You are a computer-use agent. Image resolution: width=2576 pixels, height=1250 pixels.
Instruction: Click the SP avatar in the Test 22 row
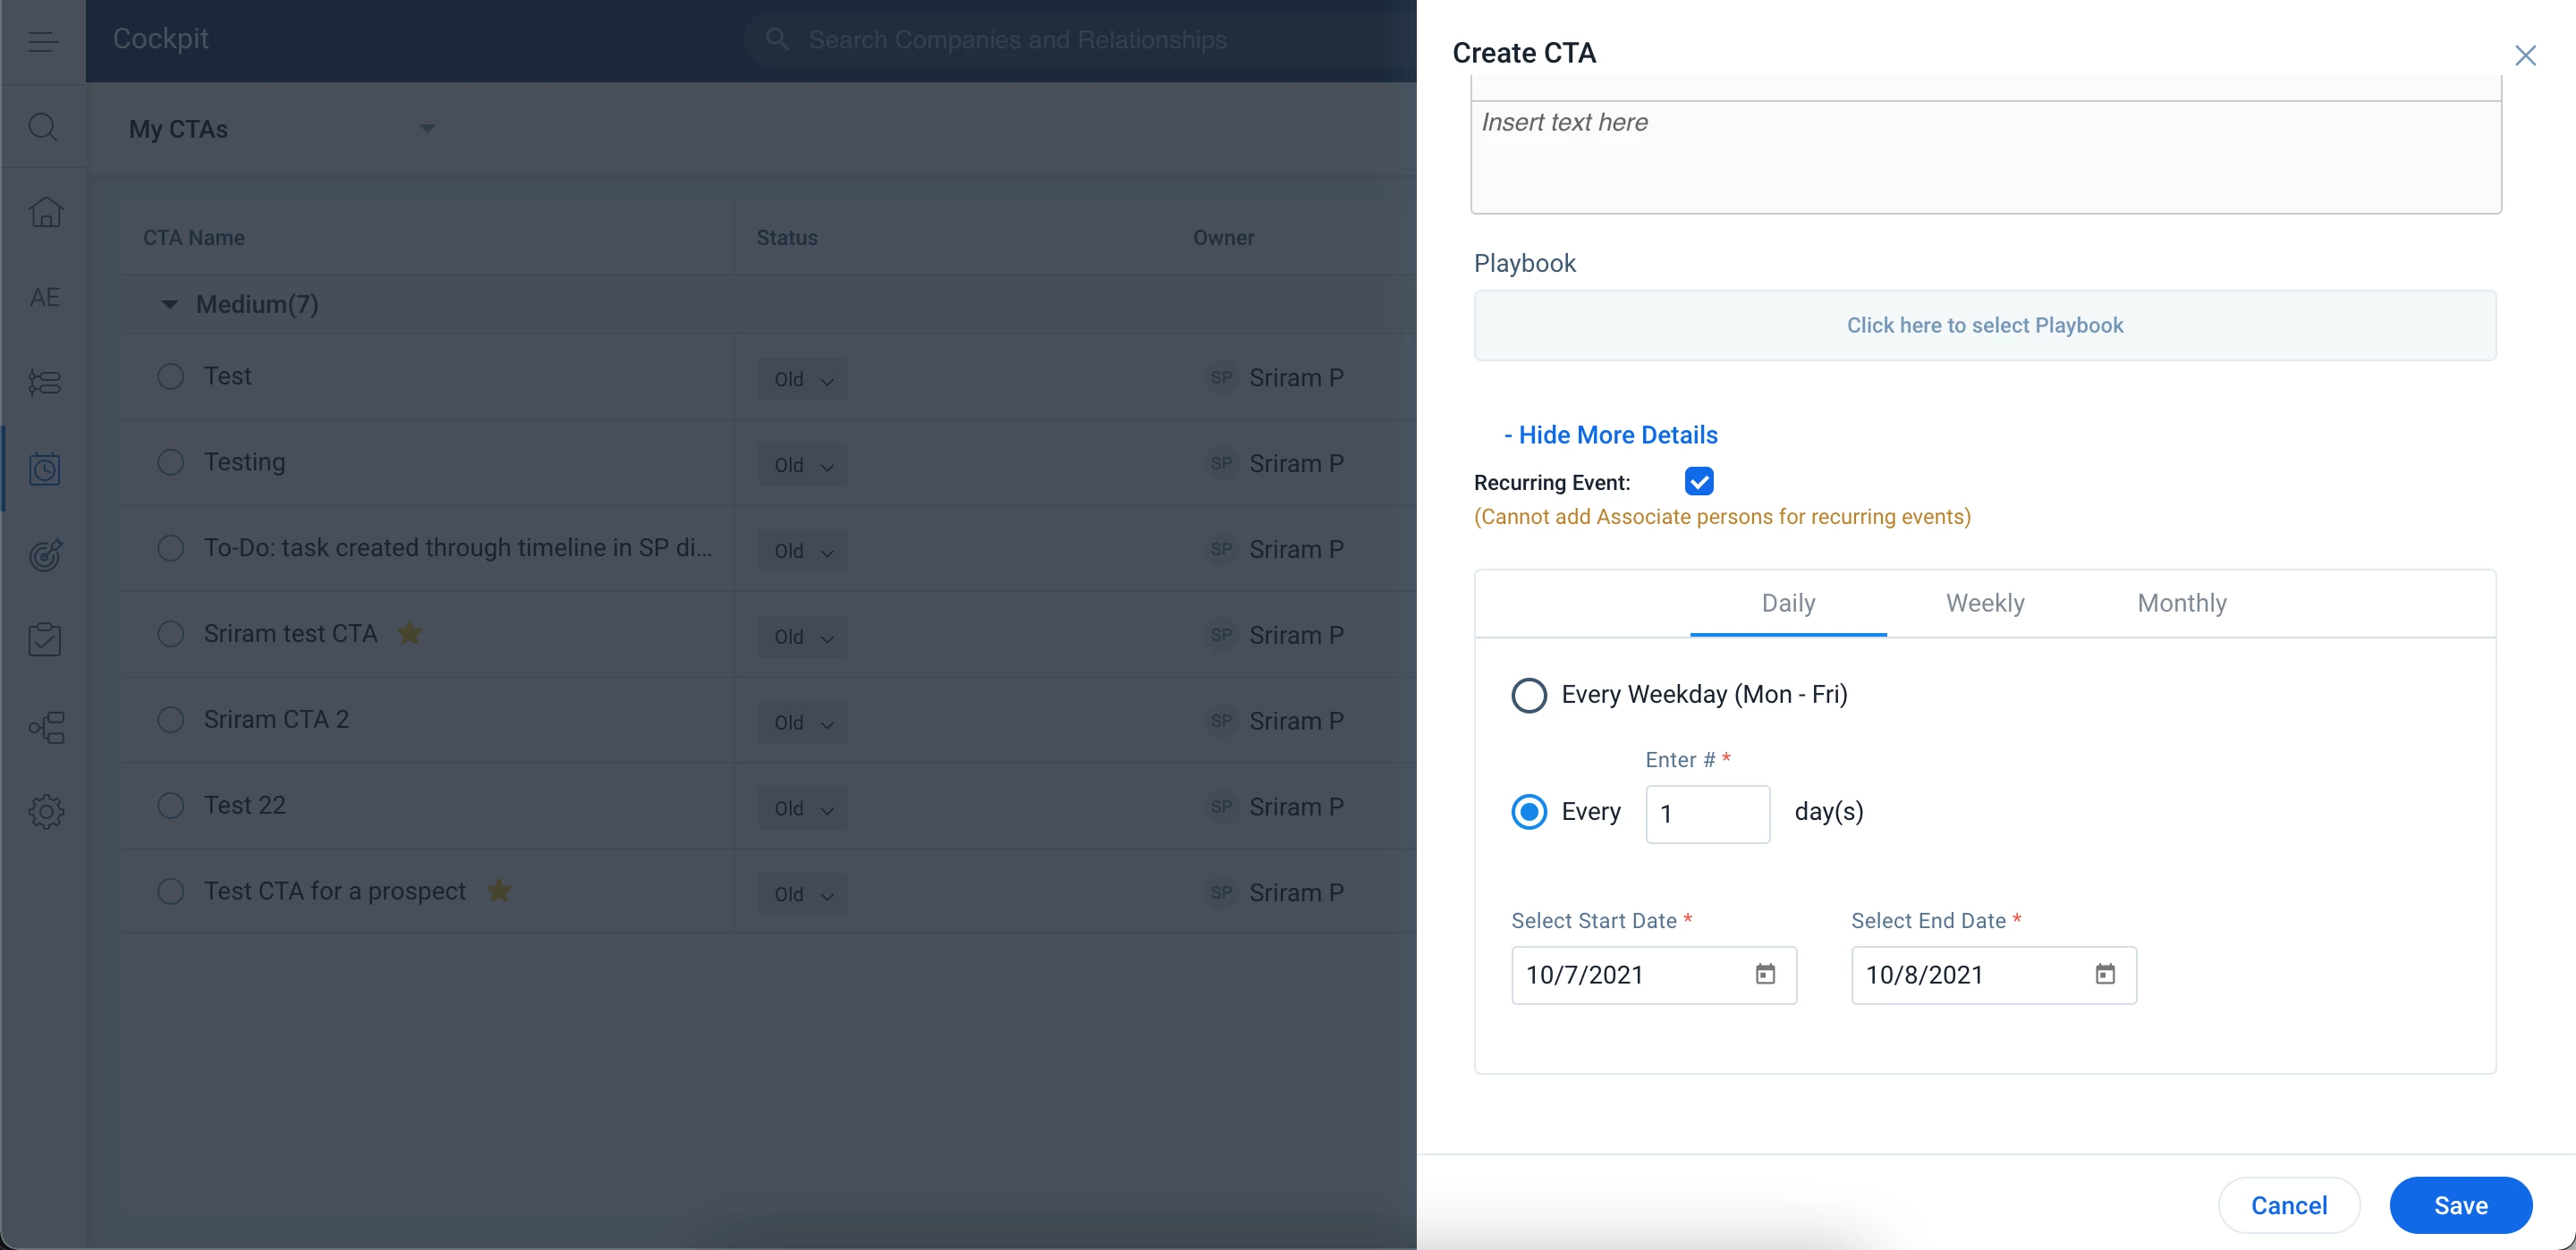(x=1221, y=806)
